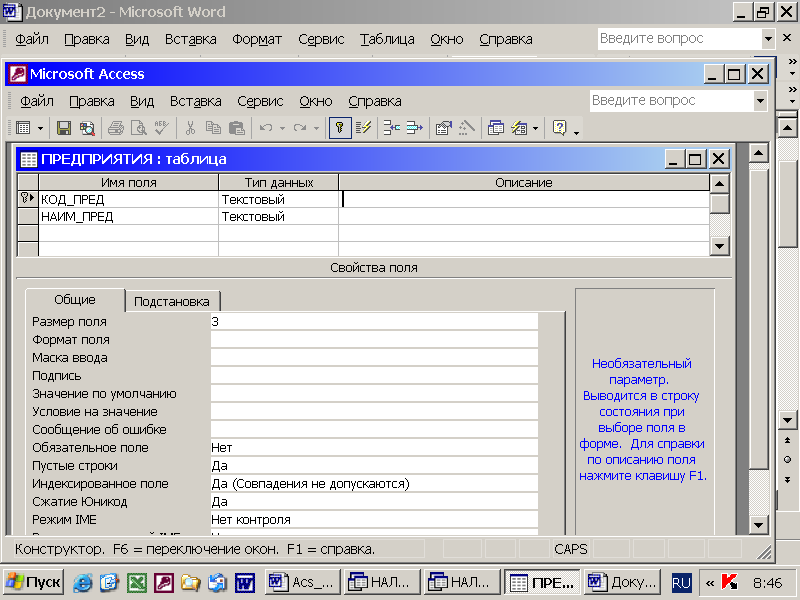Open the Word Формат menu
The height and width of the screenshot is (600, 800).
[x=257, y=39]
